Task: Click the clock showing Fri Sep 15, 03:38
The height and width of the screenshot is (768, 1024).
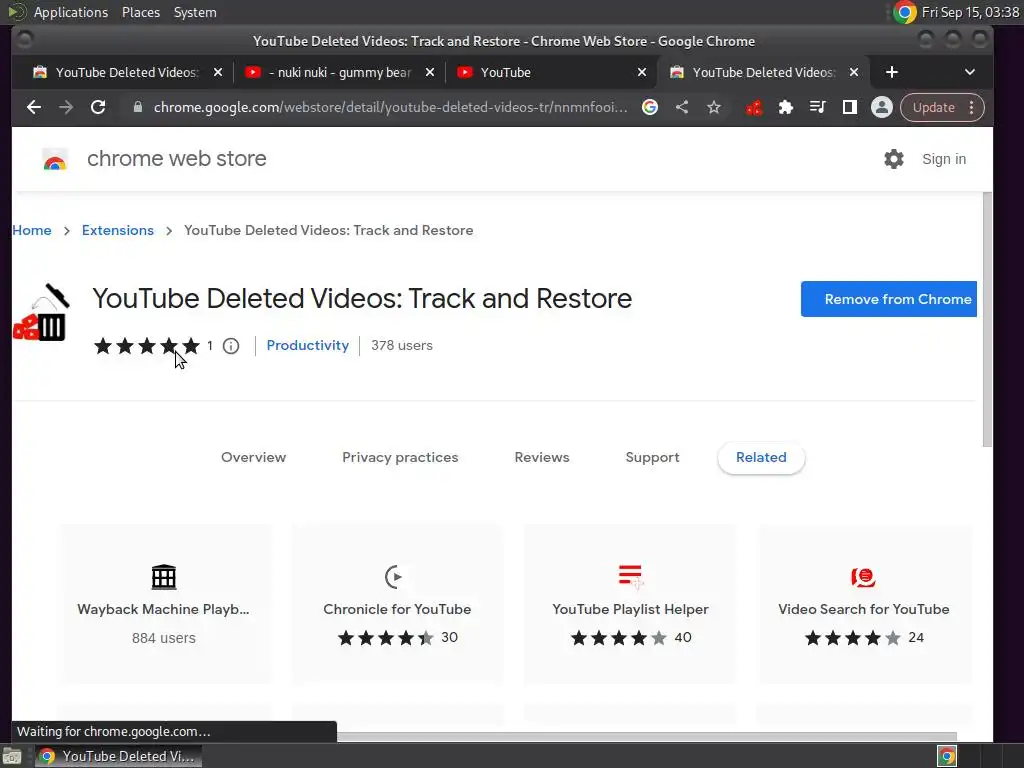Action: coord(970,12)
